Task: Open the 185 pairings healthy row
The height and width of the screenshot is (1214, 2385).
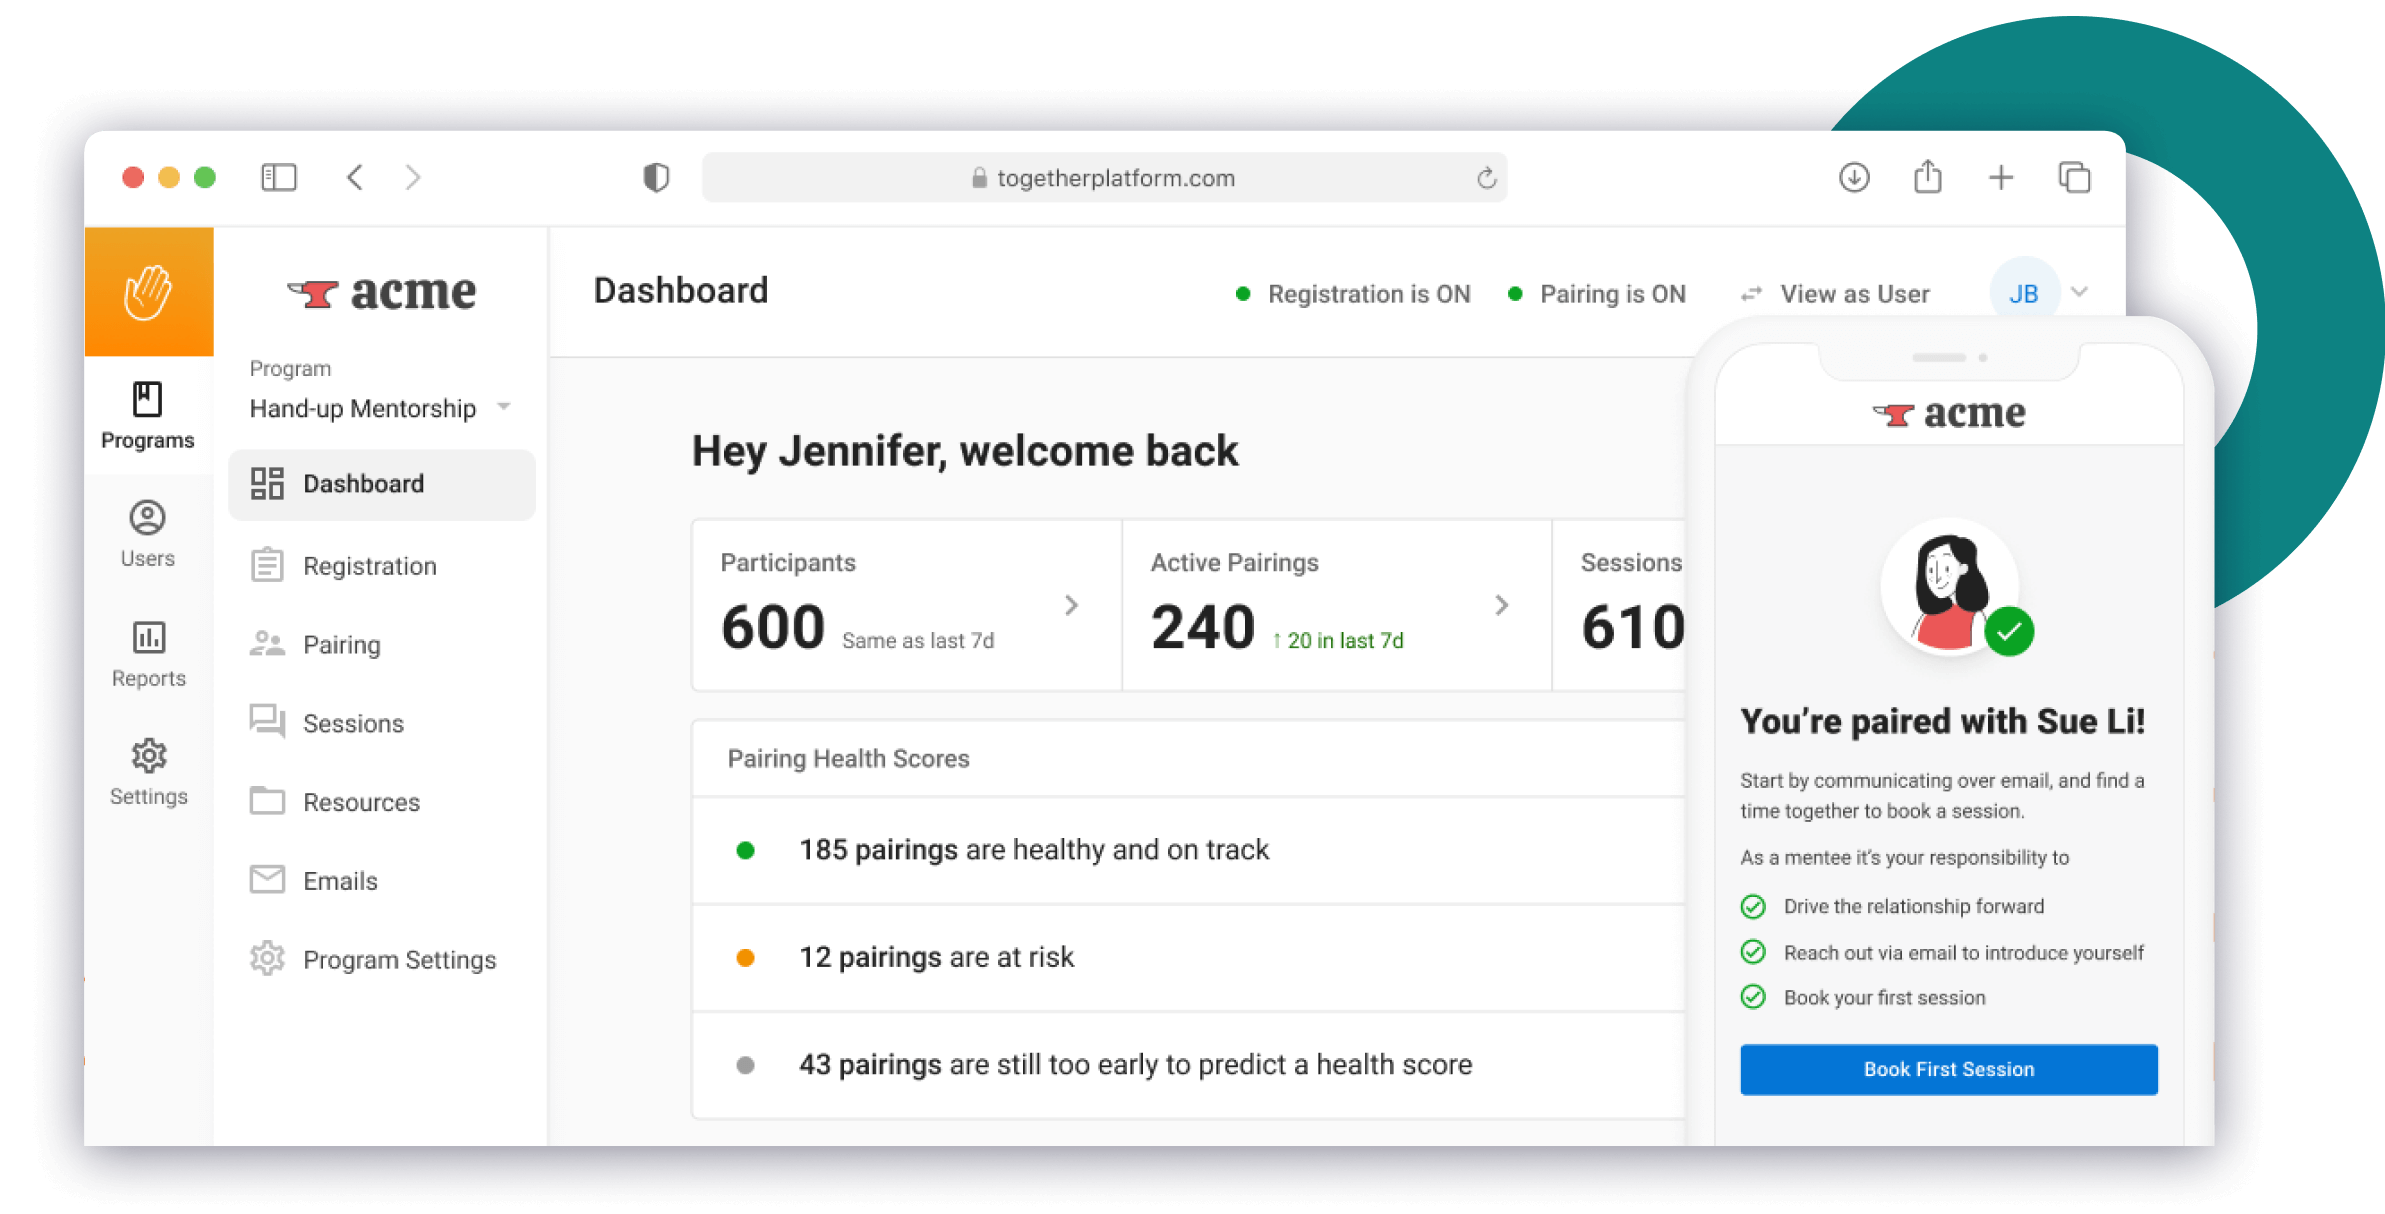Action: [1188, 851]
